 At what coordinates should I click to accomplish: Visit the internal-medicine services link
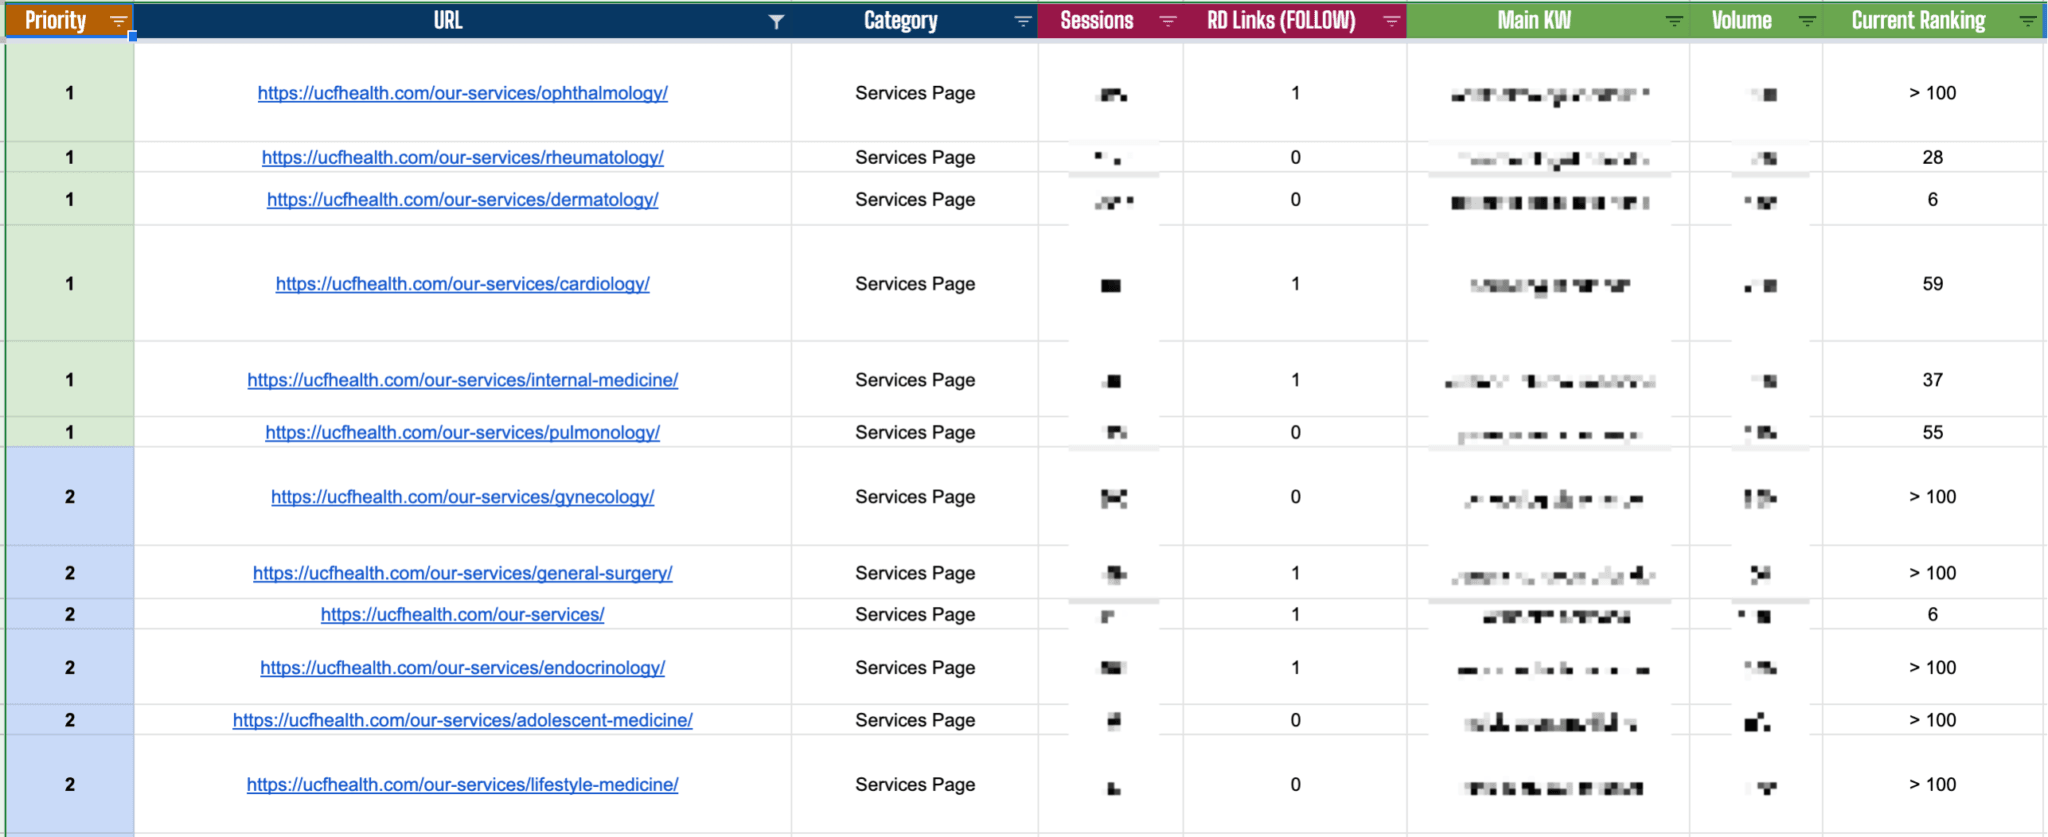462,380
